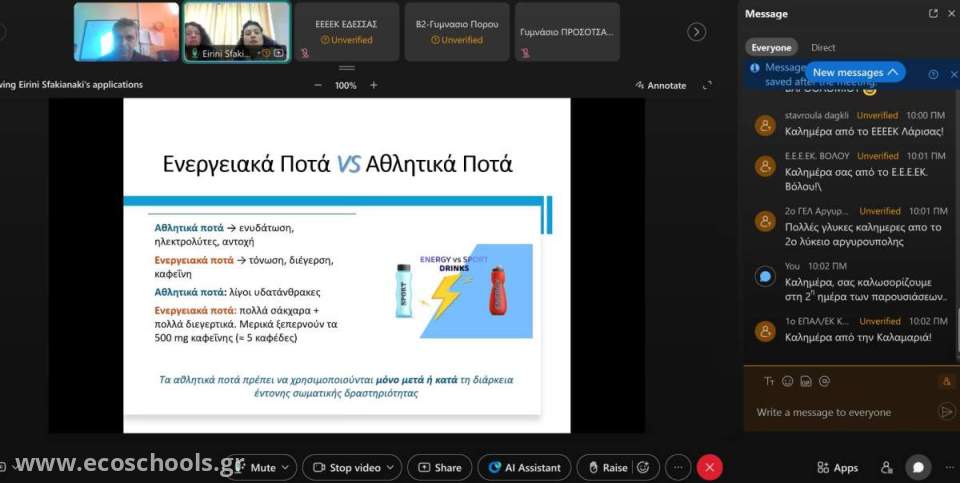960x483 pixels.
Task: Expand the Stop video options arrow
Action: pyautogui.click(x=391, y=467)
